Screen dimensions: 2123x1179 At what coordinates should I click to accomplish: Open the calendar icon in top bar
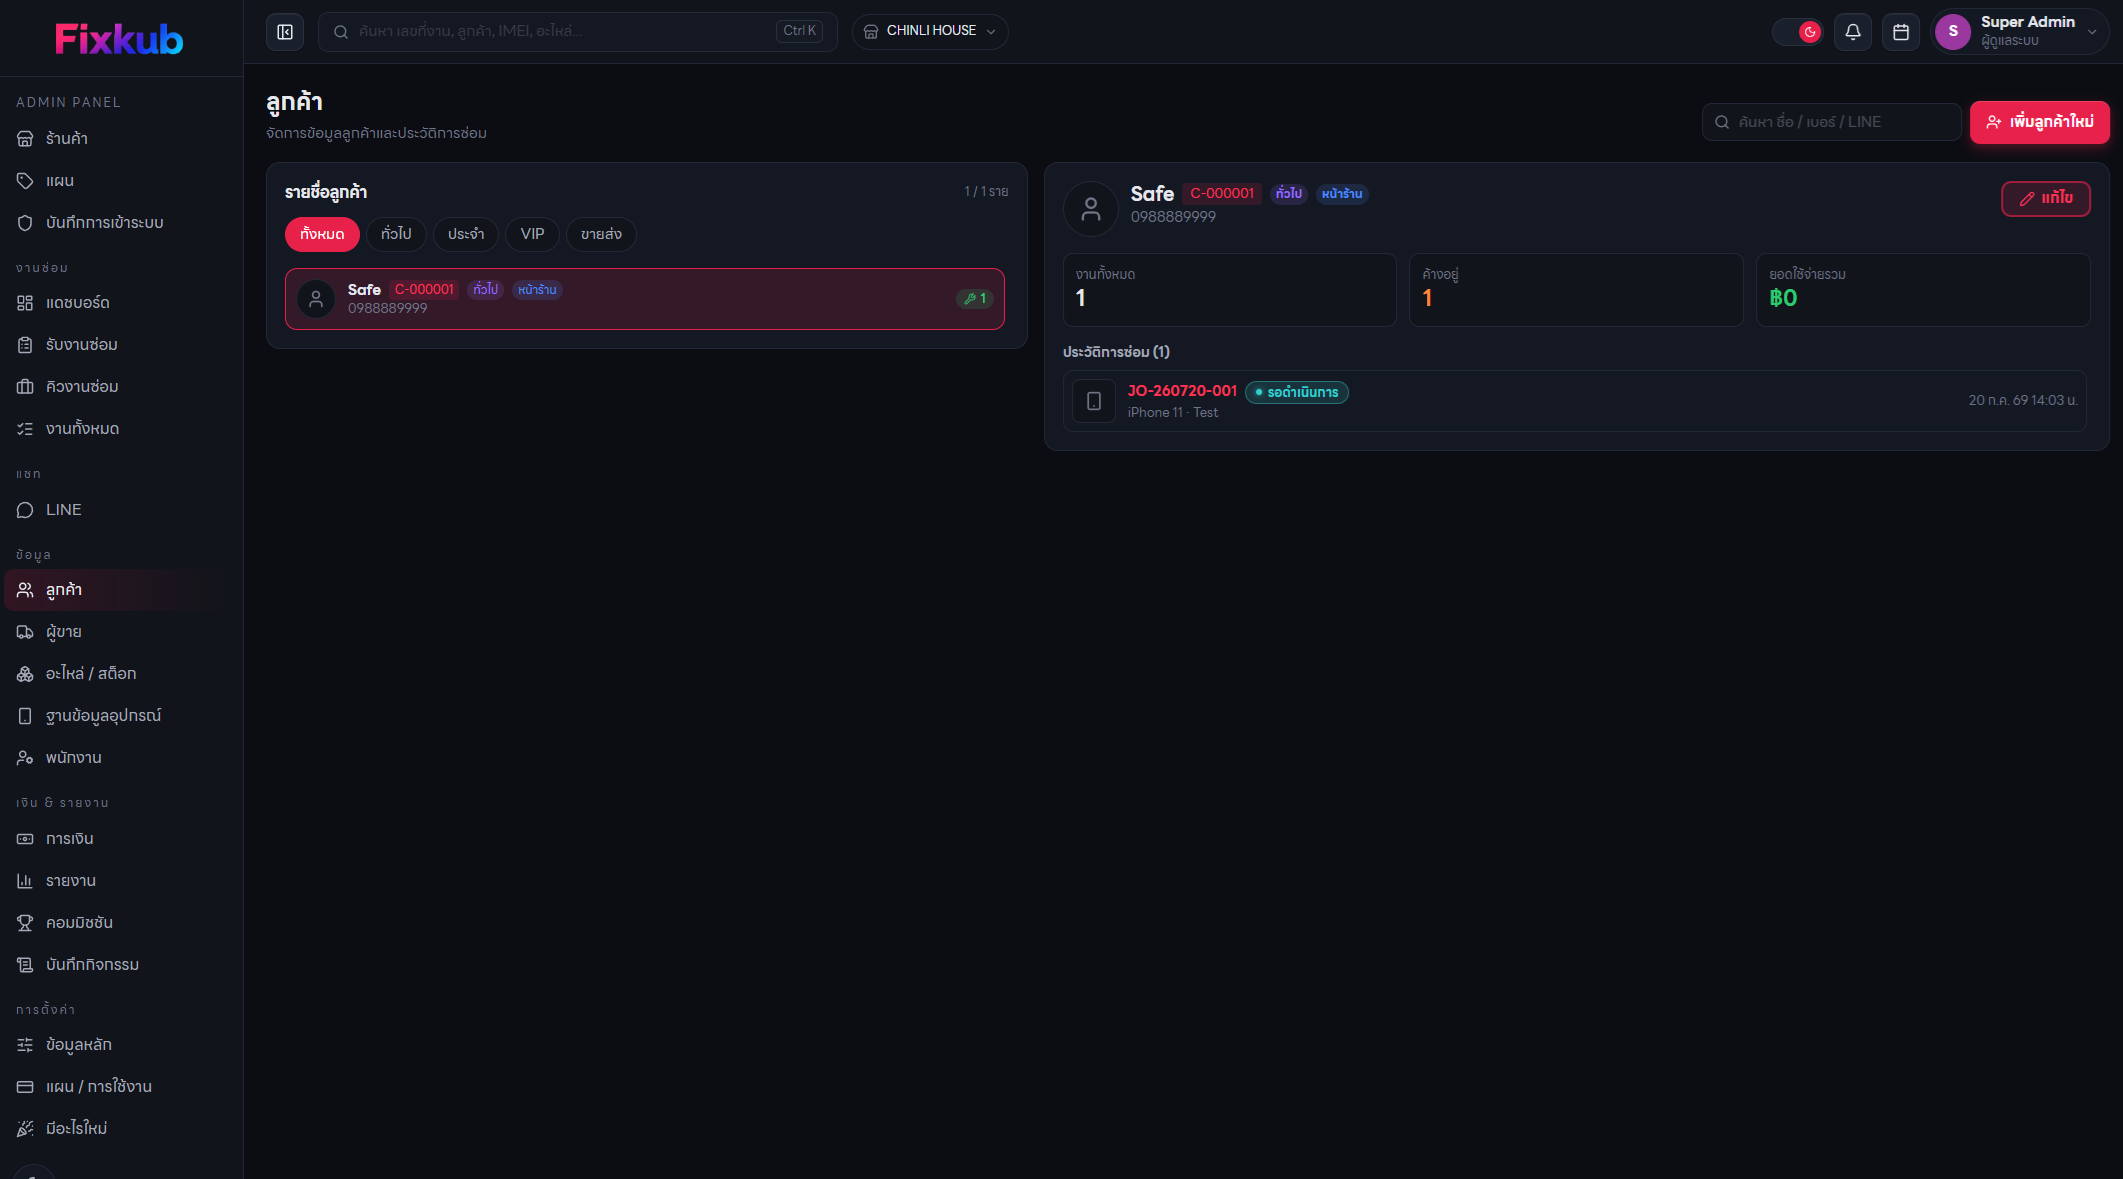[1900, 32]
